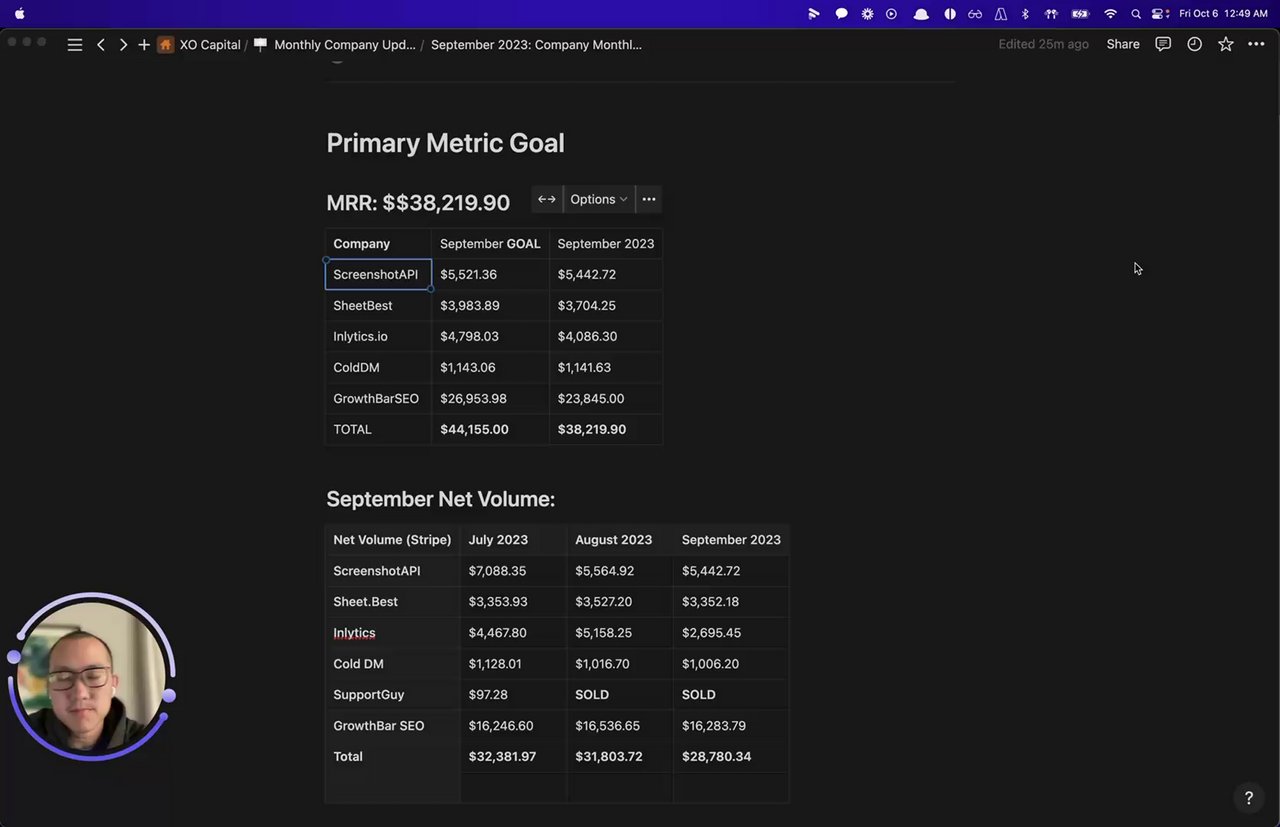Open the help question mark button

(x=1248, y=797)
